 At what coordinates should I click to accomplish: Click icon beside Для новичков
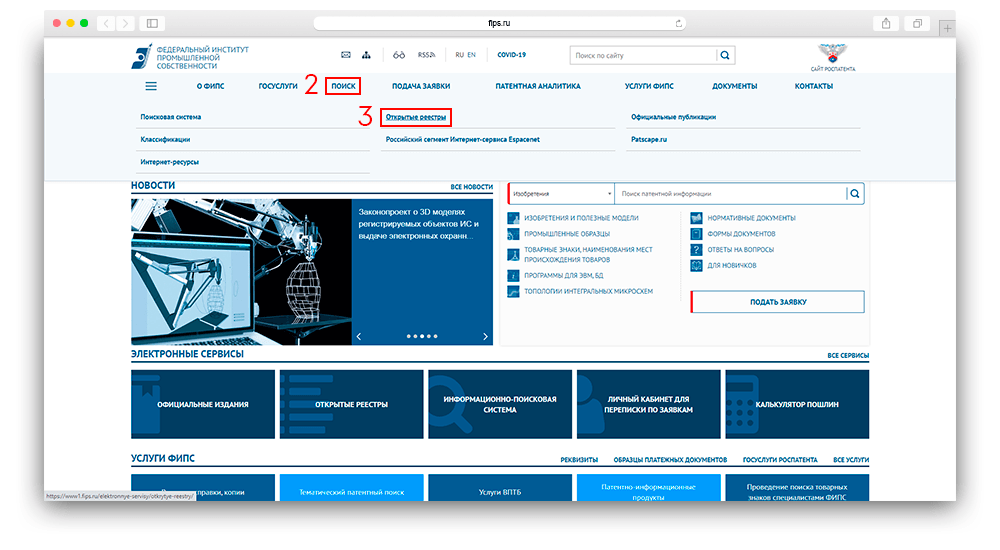[x=696, y=265]
